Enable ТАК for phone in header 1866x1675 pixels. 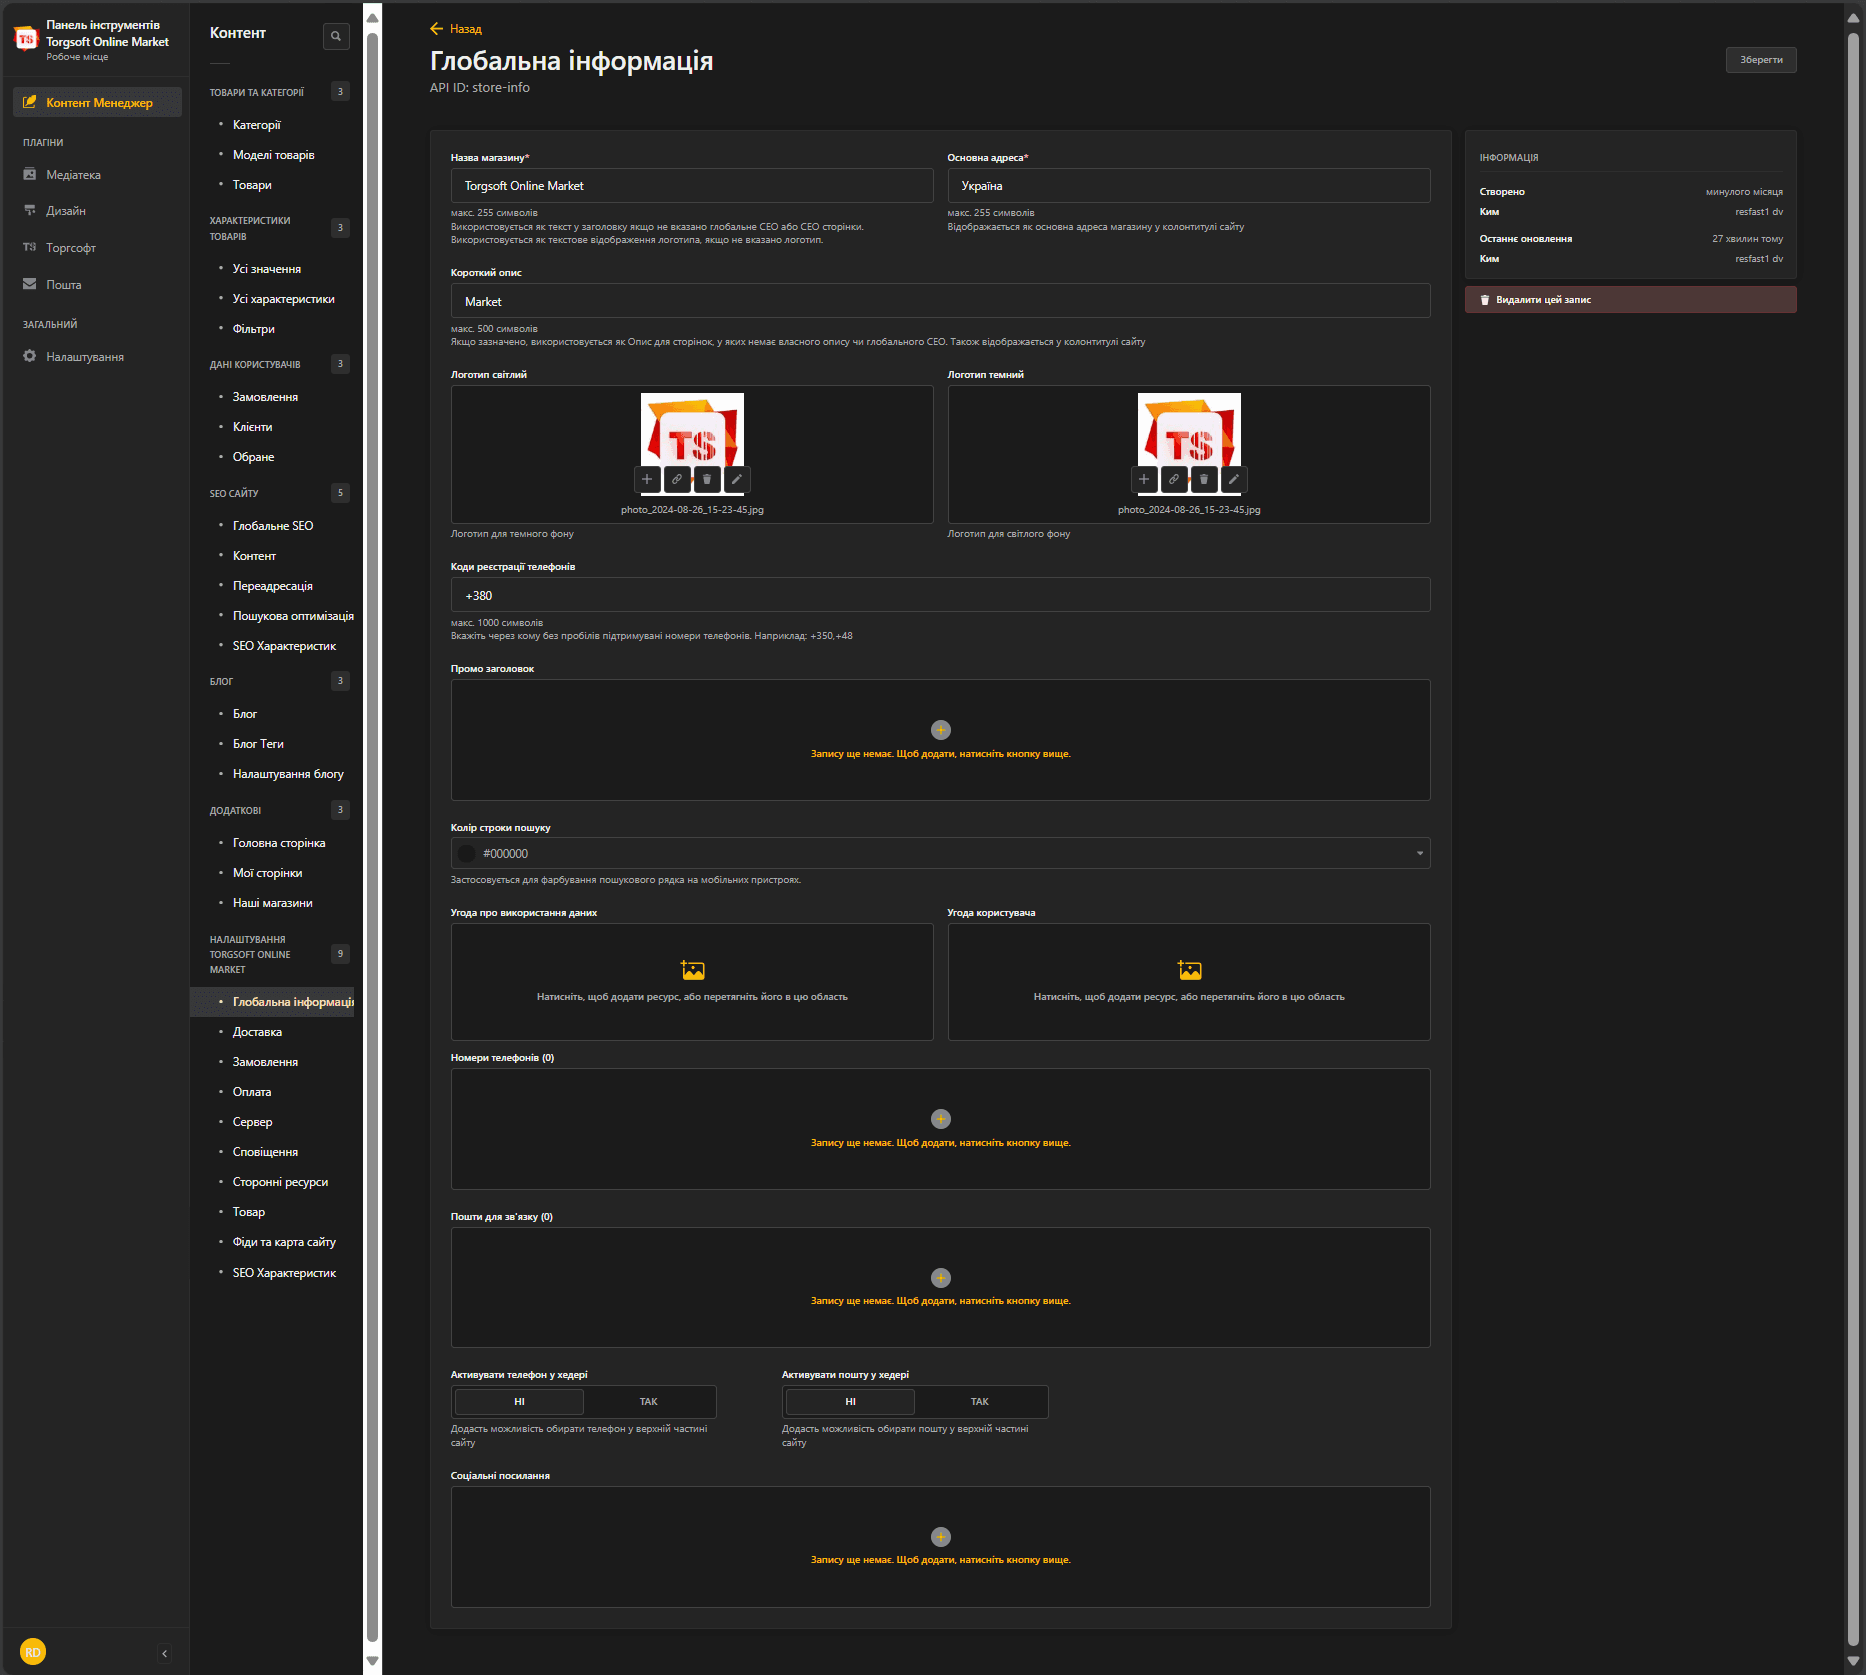(649, 1402)
